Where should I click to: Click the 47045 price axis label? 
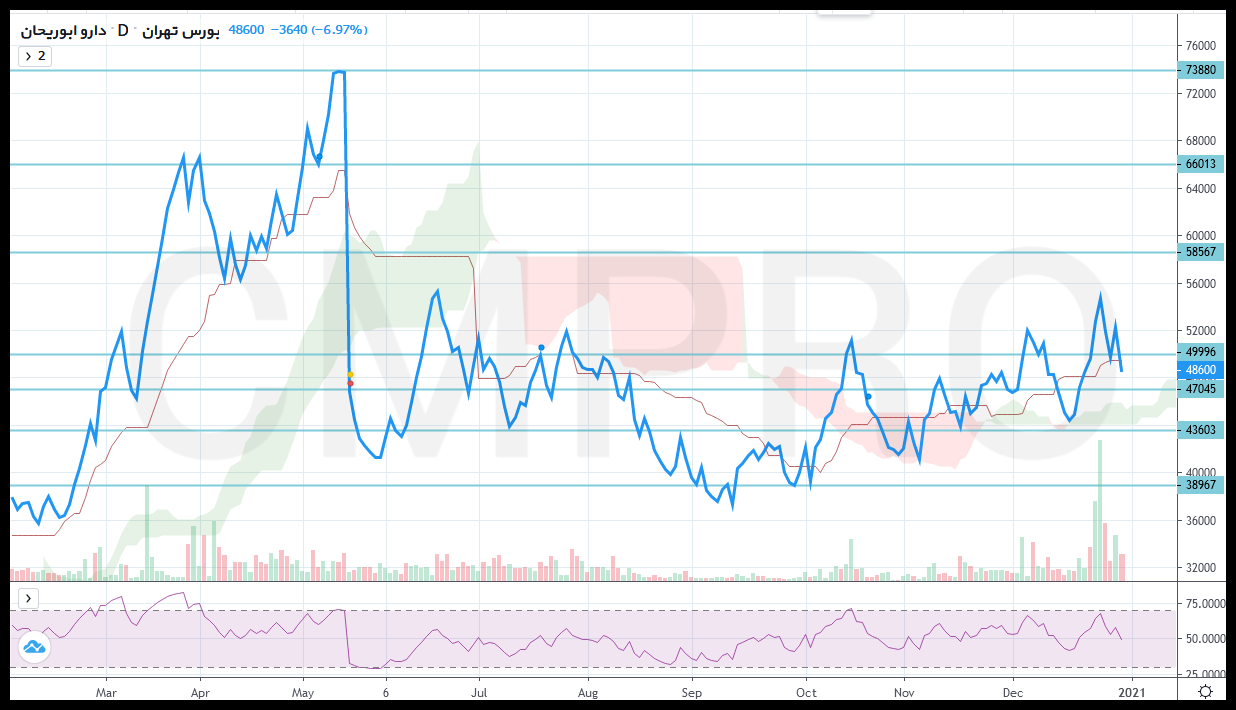pyautogui.click(x=1200, y=389)
